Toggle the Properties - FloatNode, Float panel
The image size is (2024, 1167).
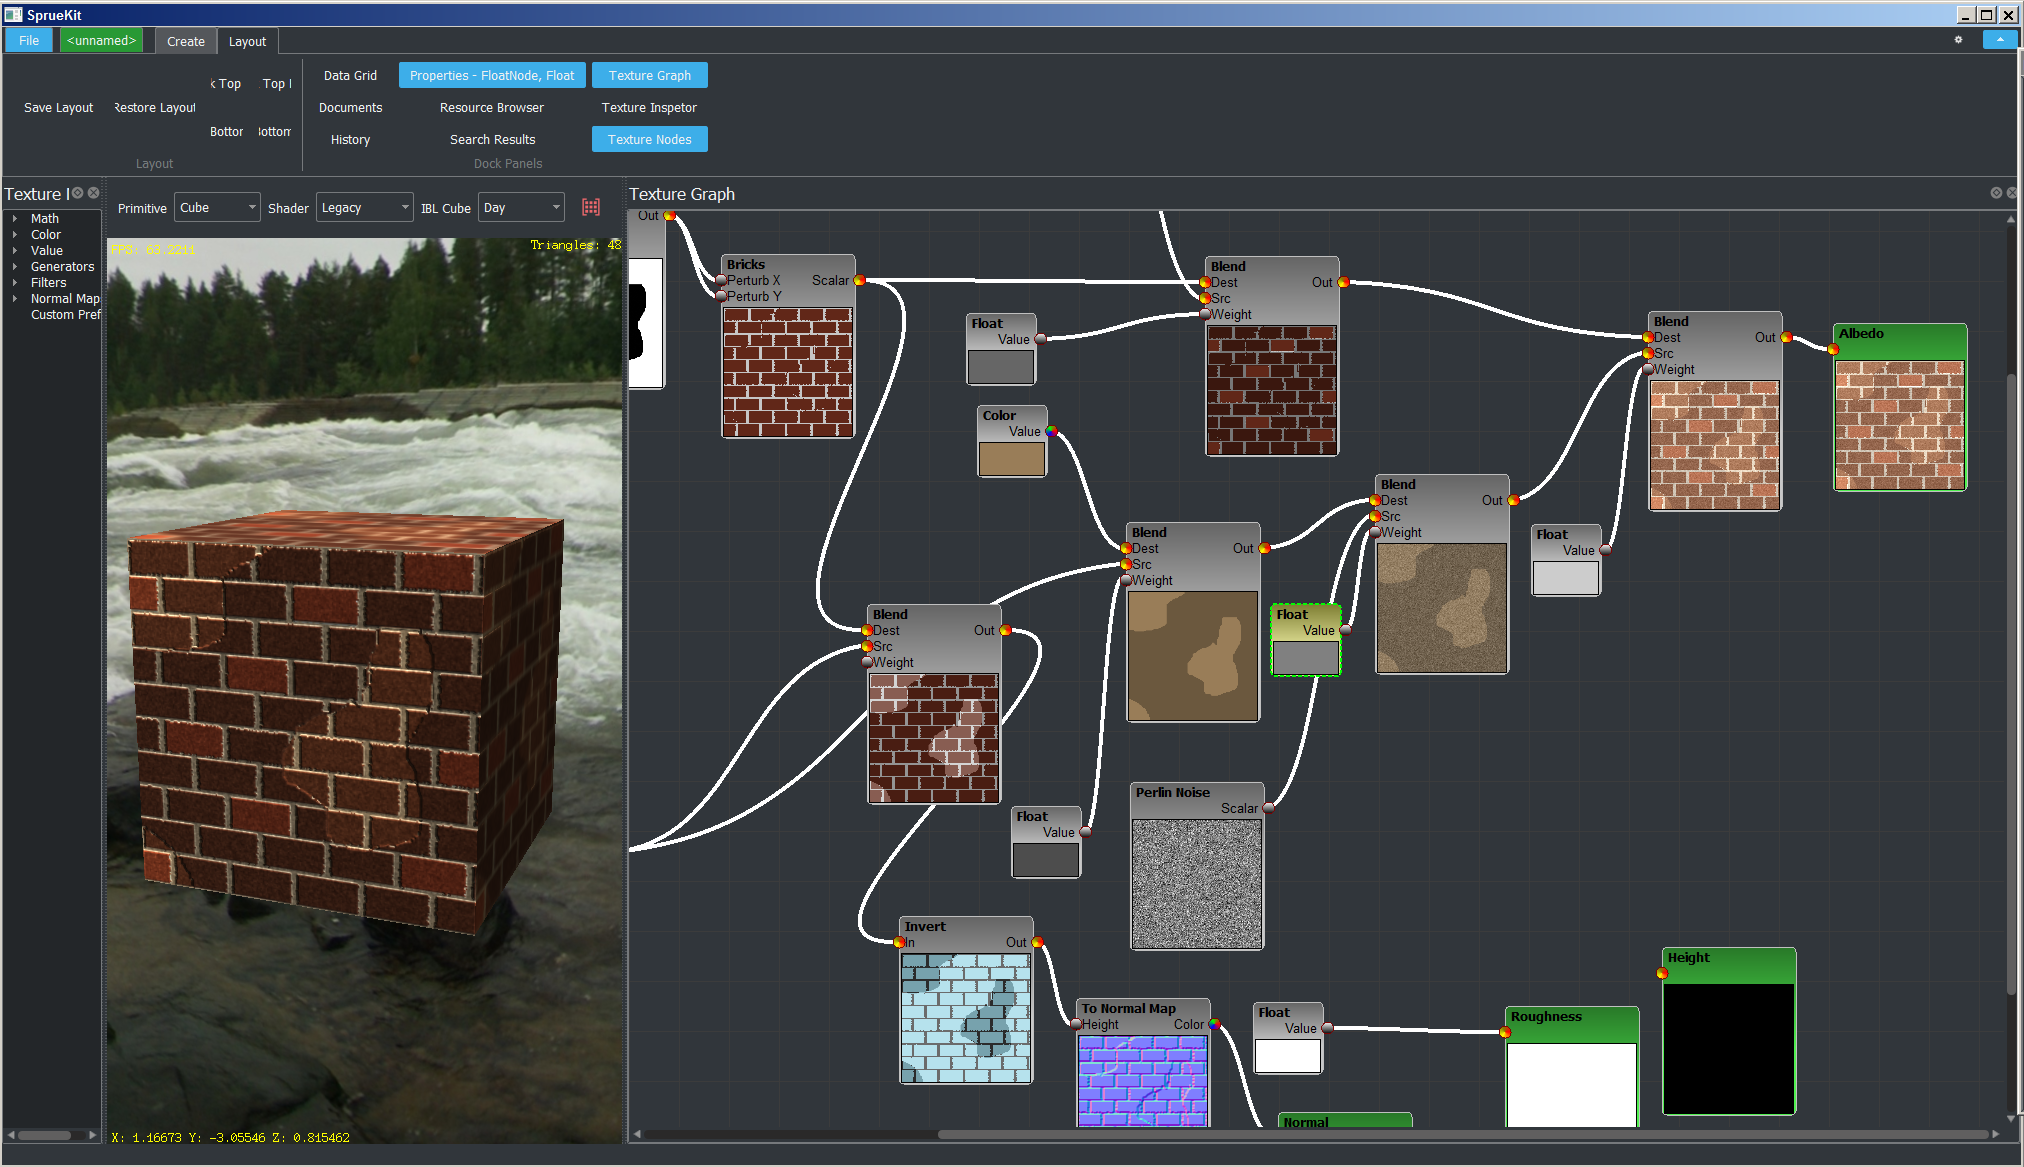click(491, 75)
